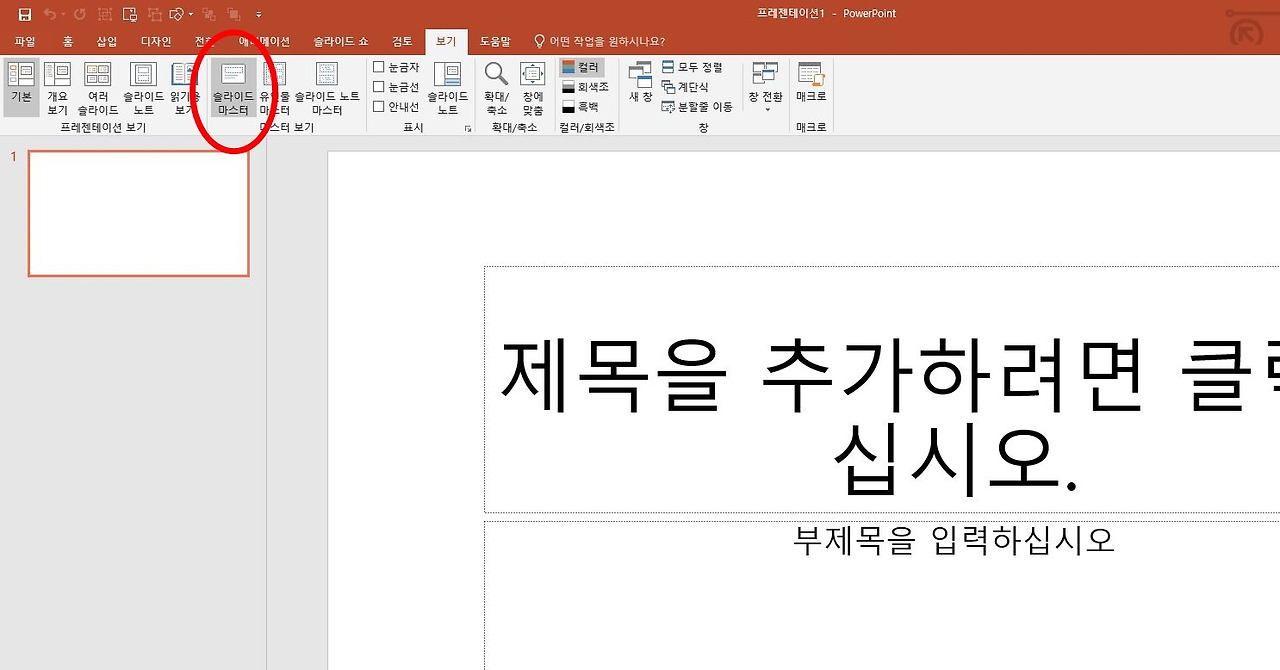
Task: Click 모두 정렬 arrange all
Action: pyautogui.click(x=693, y=67)
